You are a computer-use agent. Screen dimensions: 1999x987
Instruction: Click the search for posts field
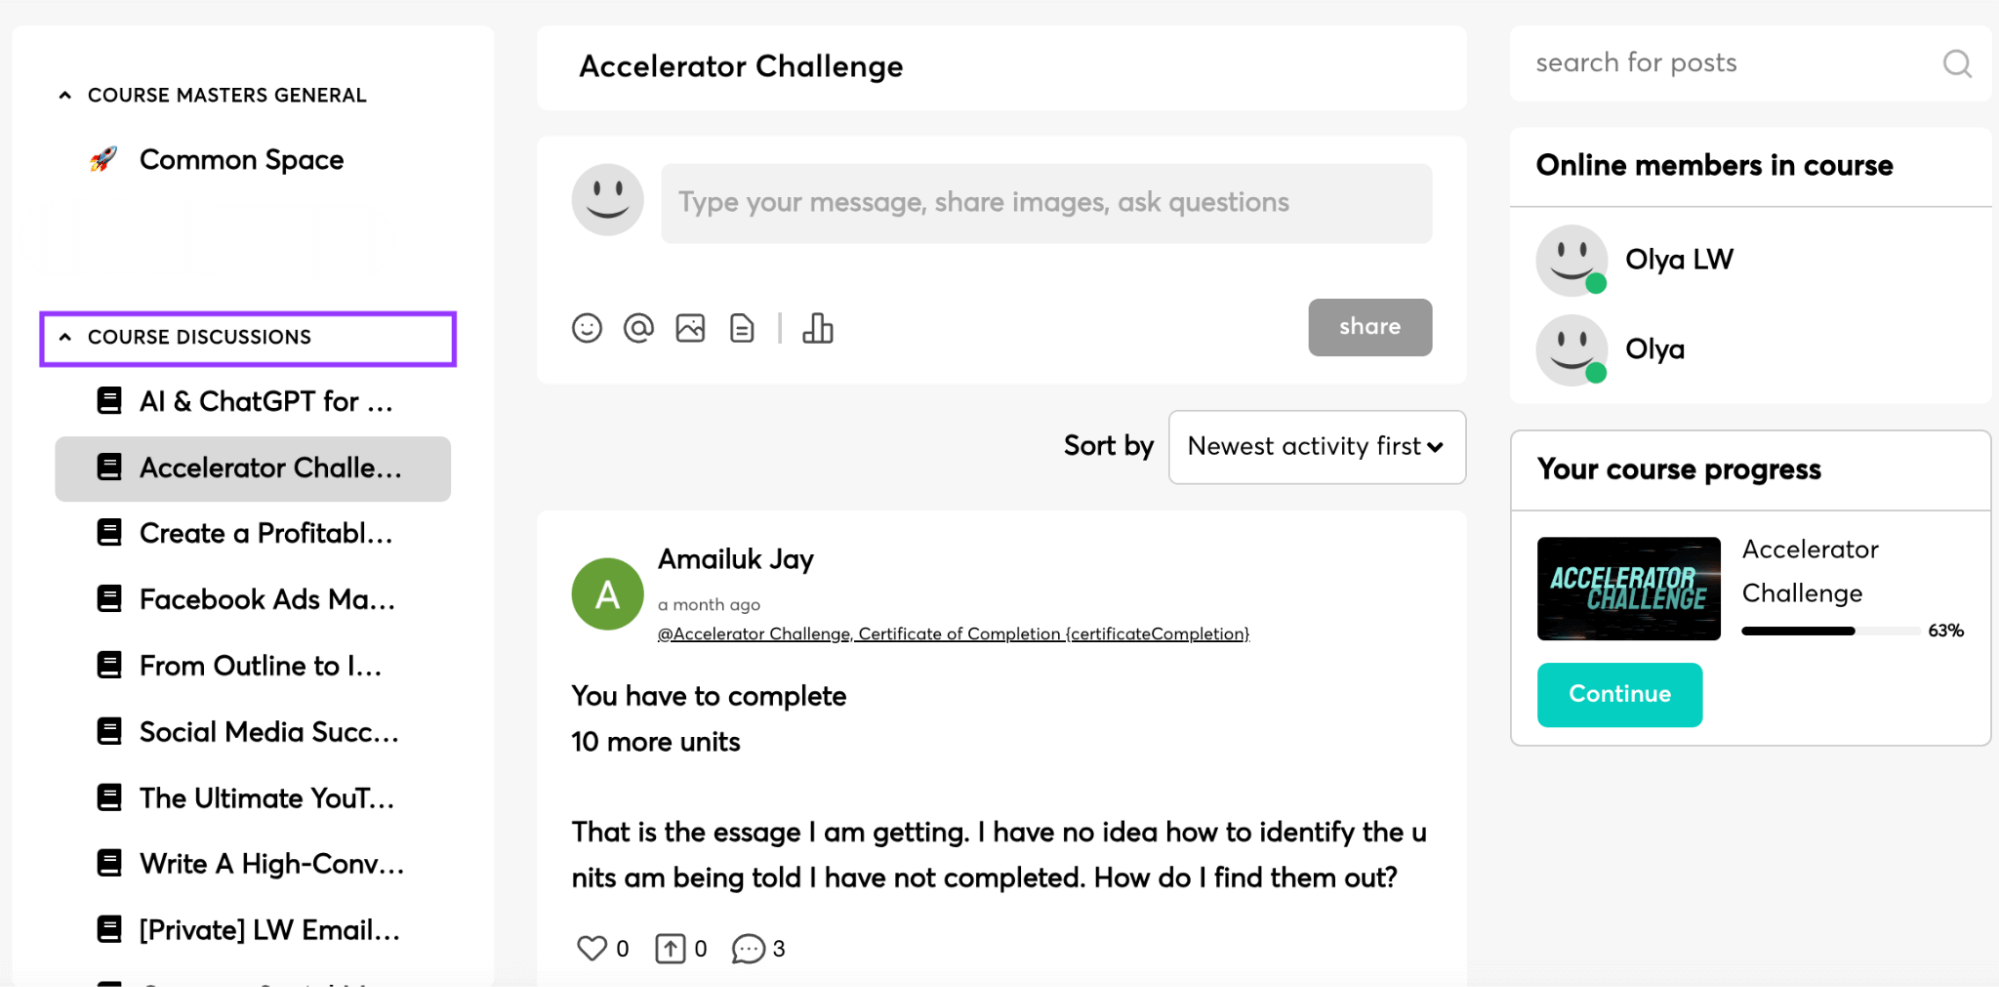[x=1700, y=62]
